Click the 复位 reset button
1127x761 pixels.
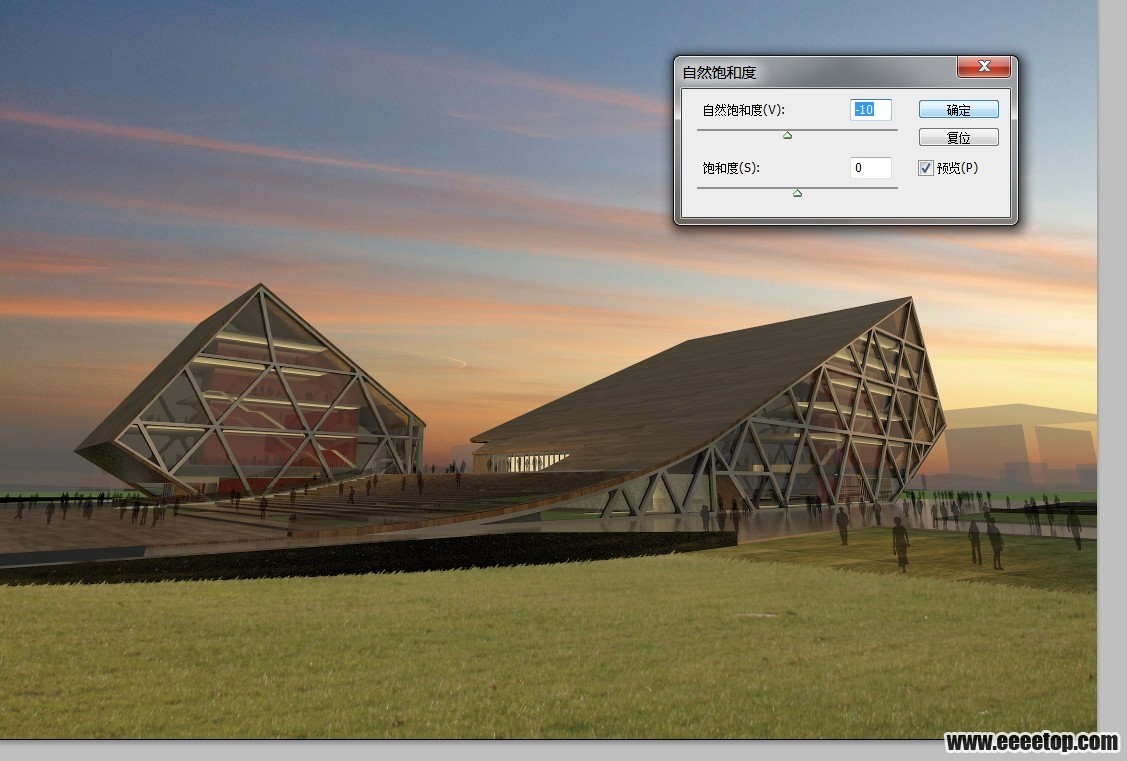pyautogui.click(x=958, y=137)
